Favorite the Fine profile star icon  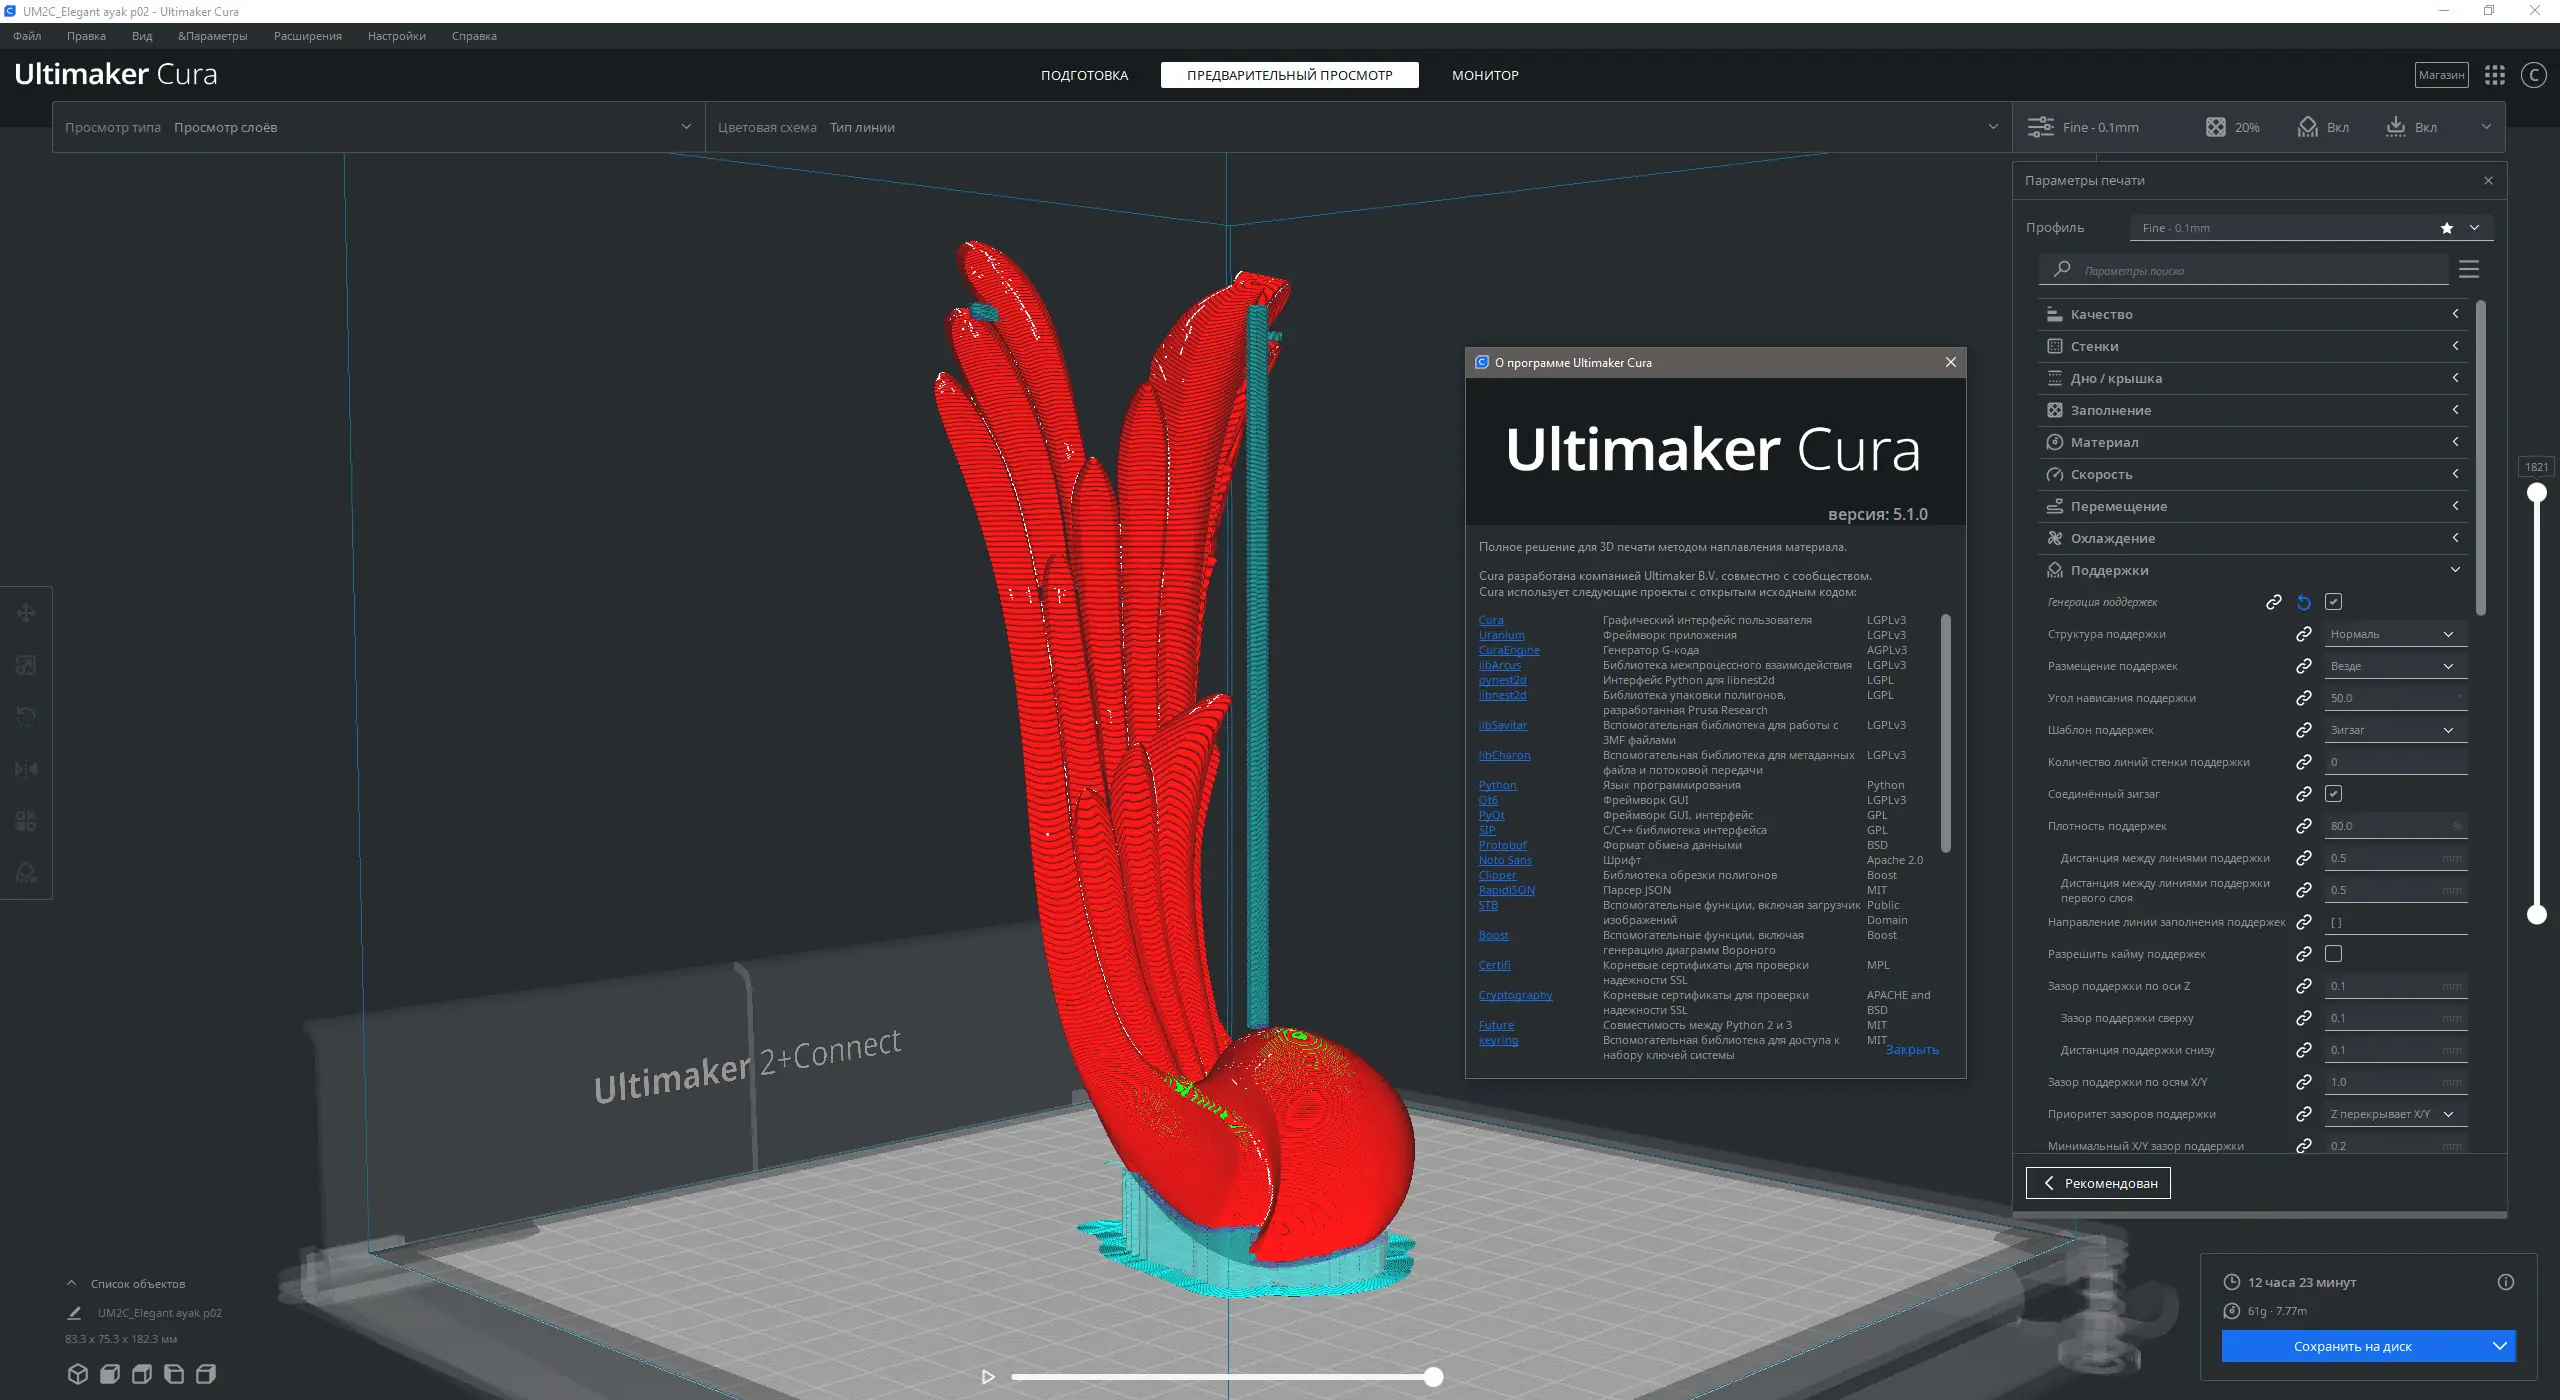pyautogui.click(x=2447, y=228)
